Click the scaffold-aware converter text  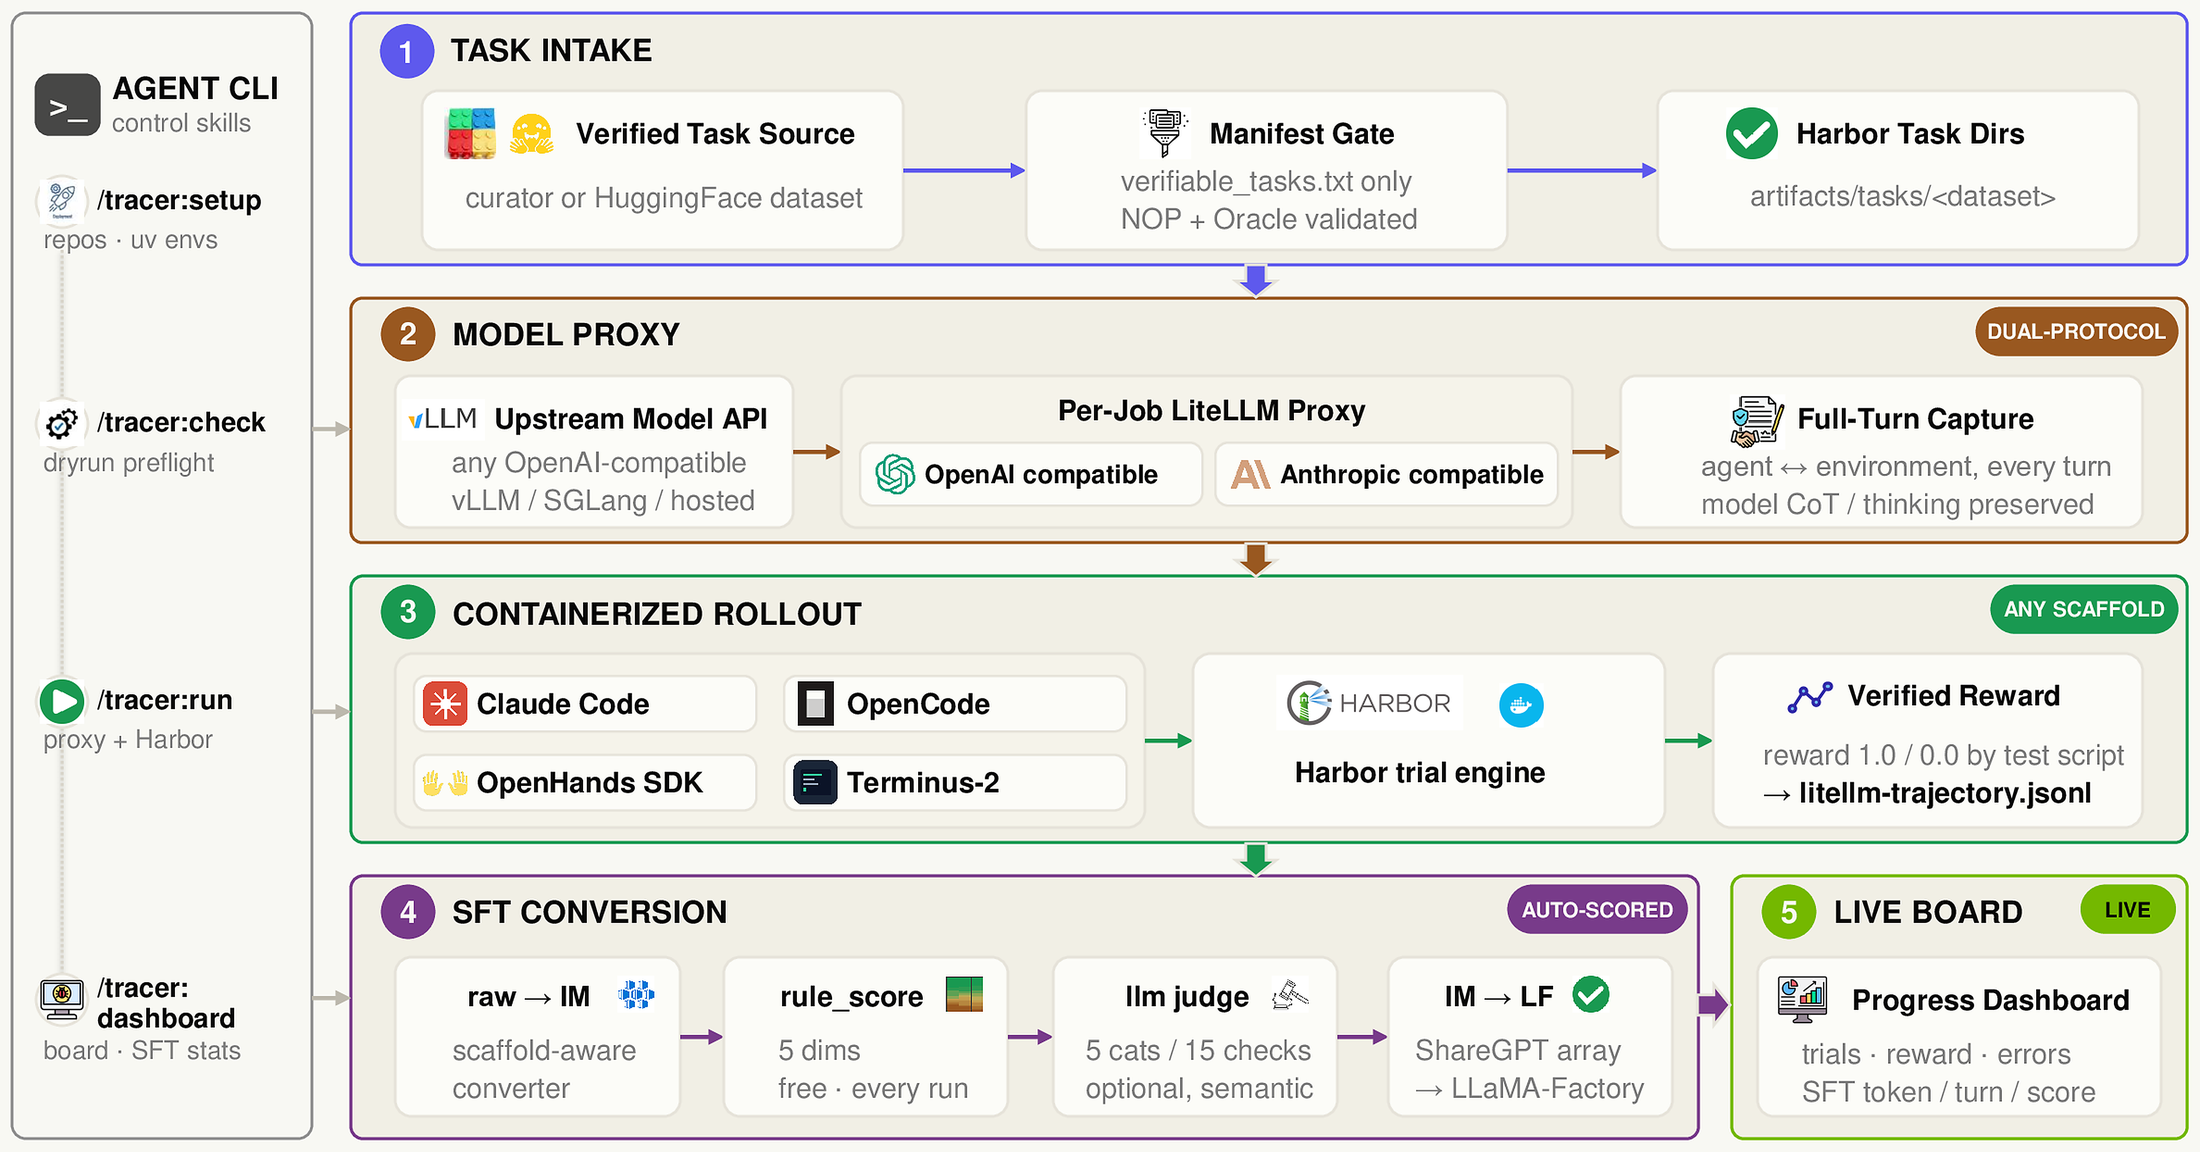click(544, 1069)
